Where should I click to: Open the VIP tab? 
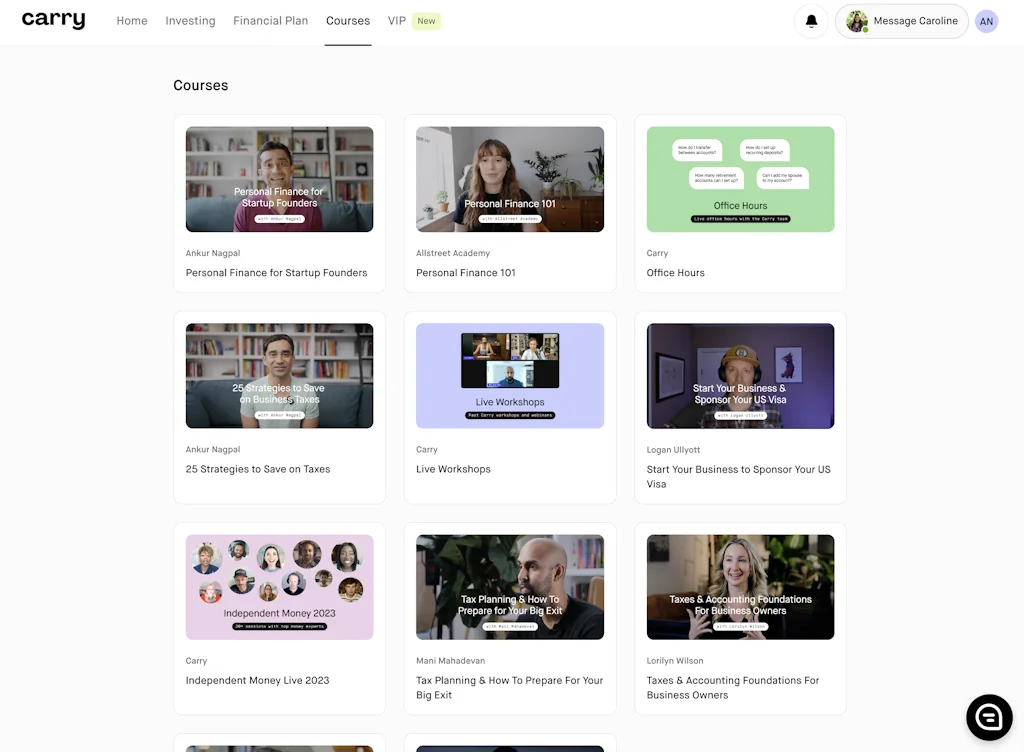(x=397, y=21)
